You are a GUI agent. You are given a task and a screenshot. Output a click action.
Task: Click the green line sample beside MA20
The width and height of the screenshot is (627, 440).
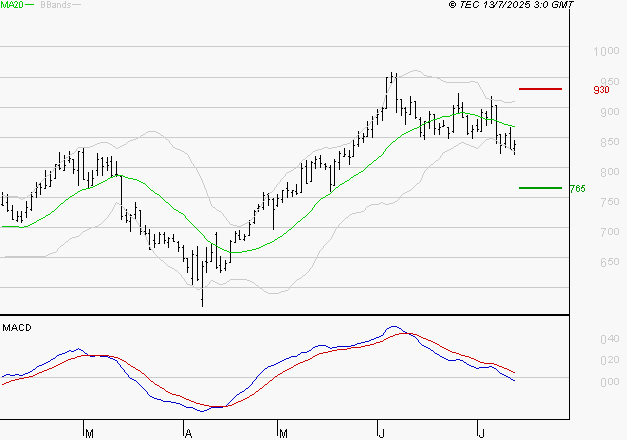tap(30, 4)
